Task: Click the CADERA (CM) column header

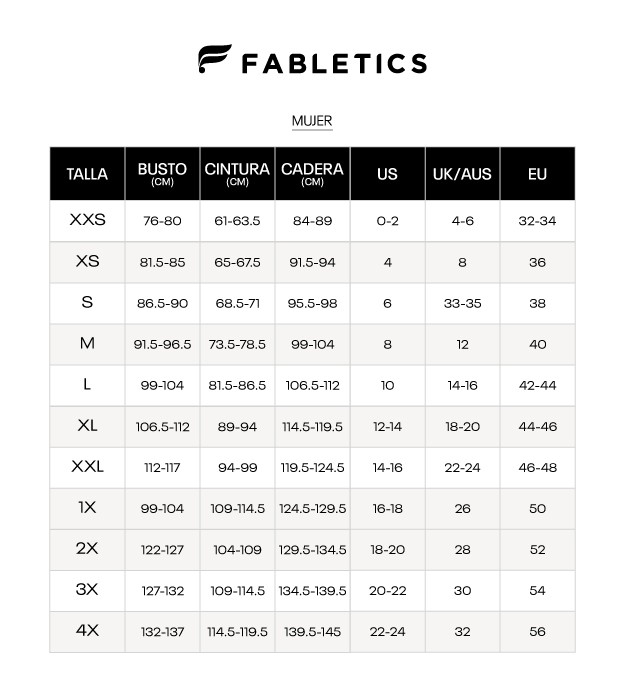Action: 312,174
